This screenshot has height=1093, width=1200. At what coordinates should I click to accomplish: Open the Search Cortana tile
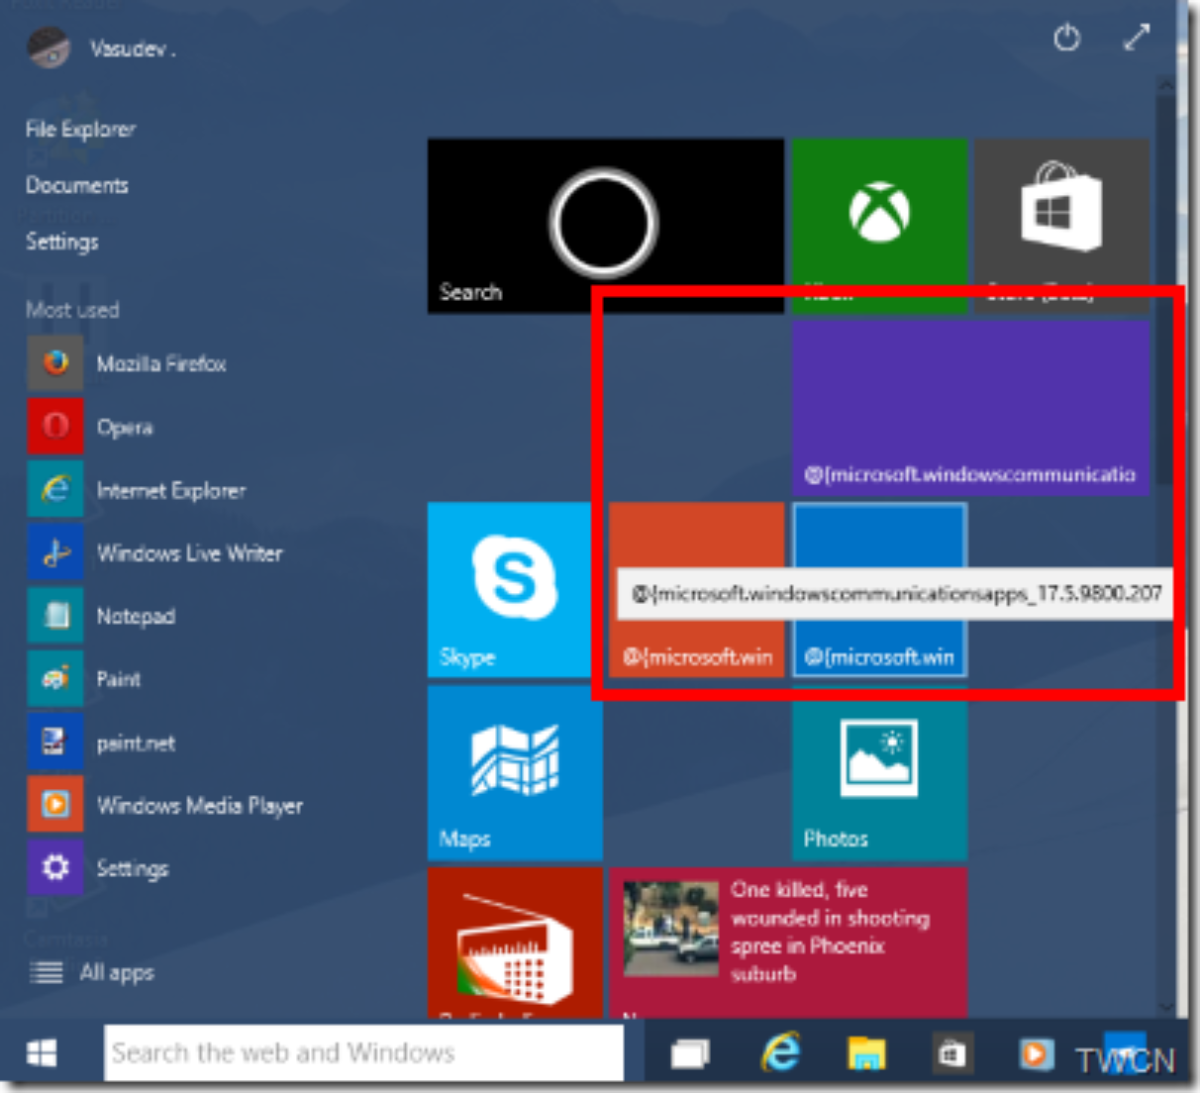pos(605,226)
